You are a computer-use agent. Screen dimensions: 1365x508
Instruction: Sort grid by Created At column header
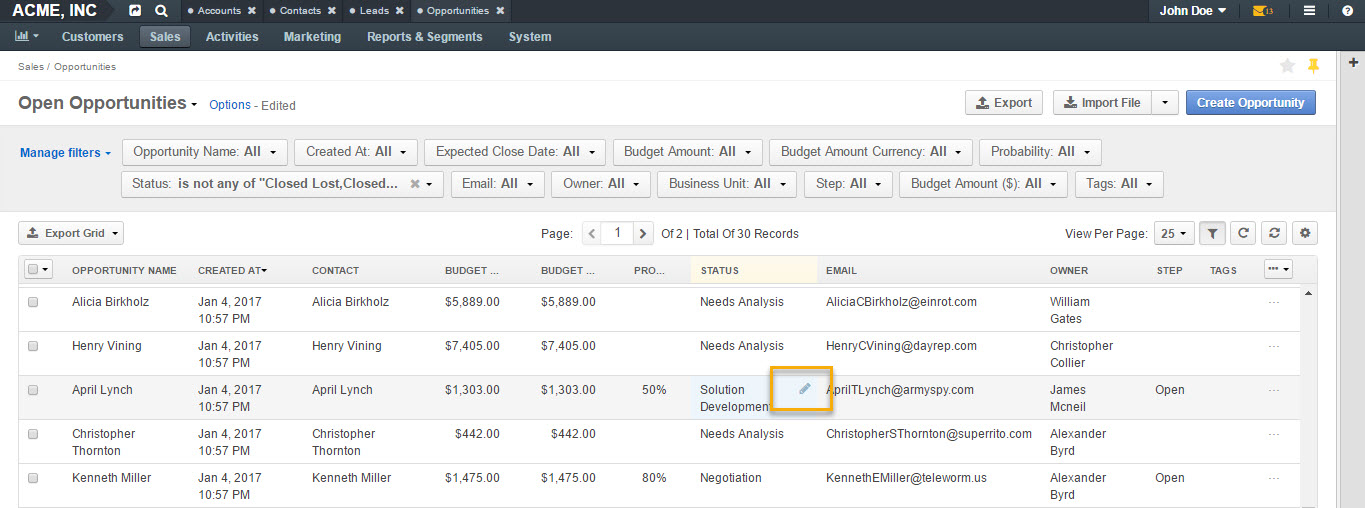[232, 270]
